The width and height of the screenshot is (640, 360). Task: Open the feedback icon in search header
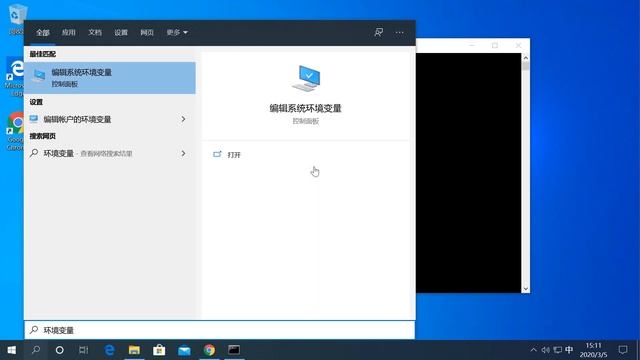coord(378,32)
